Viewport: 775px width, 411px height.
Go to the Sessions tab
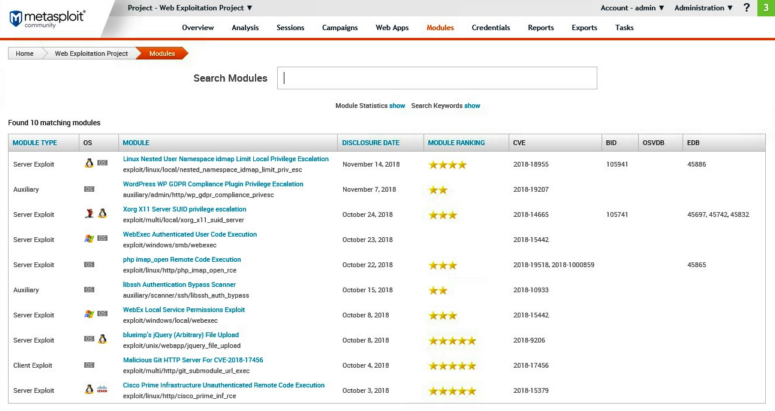pos(293,28)
